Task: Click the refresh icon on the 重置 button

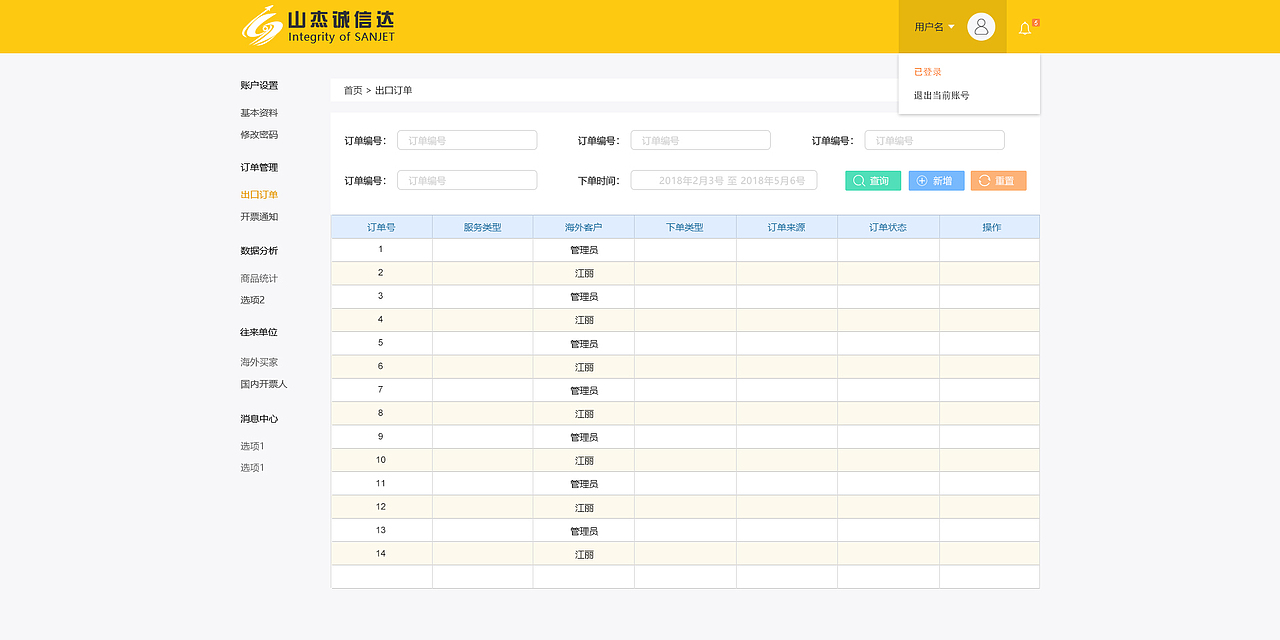Action: tap(984, 181)
